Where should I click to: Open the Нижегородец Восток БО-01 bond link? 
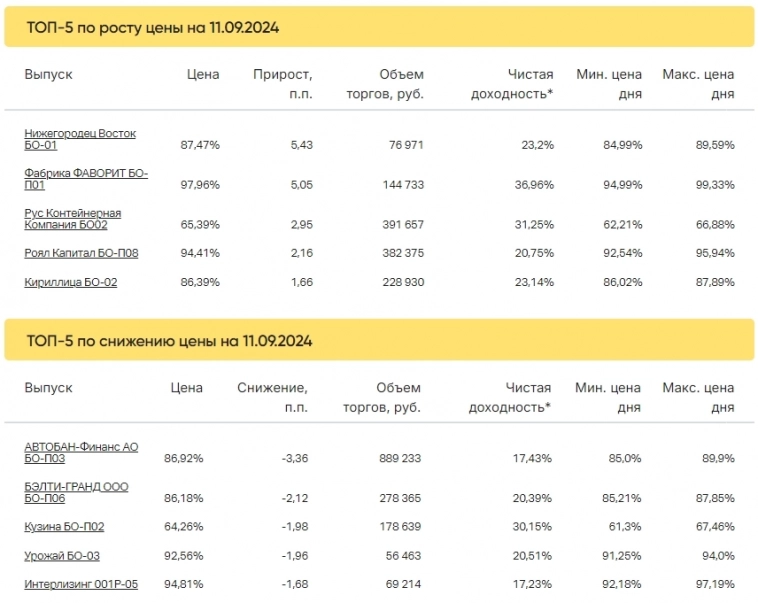click(x=80, y=139)
